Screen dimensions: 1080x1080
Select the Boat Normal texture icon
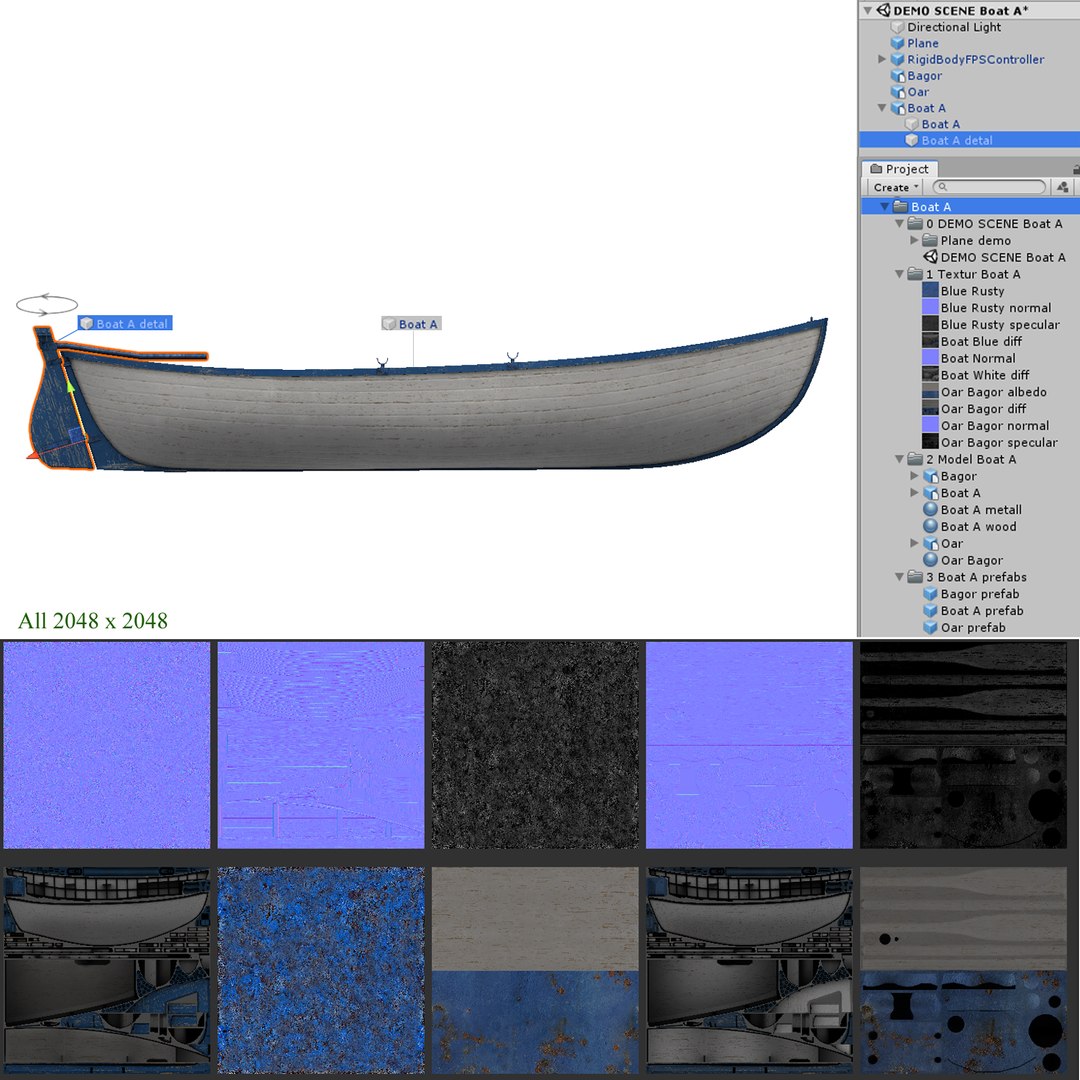pyautogui.click(x=930, y=357)
